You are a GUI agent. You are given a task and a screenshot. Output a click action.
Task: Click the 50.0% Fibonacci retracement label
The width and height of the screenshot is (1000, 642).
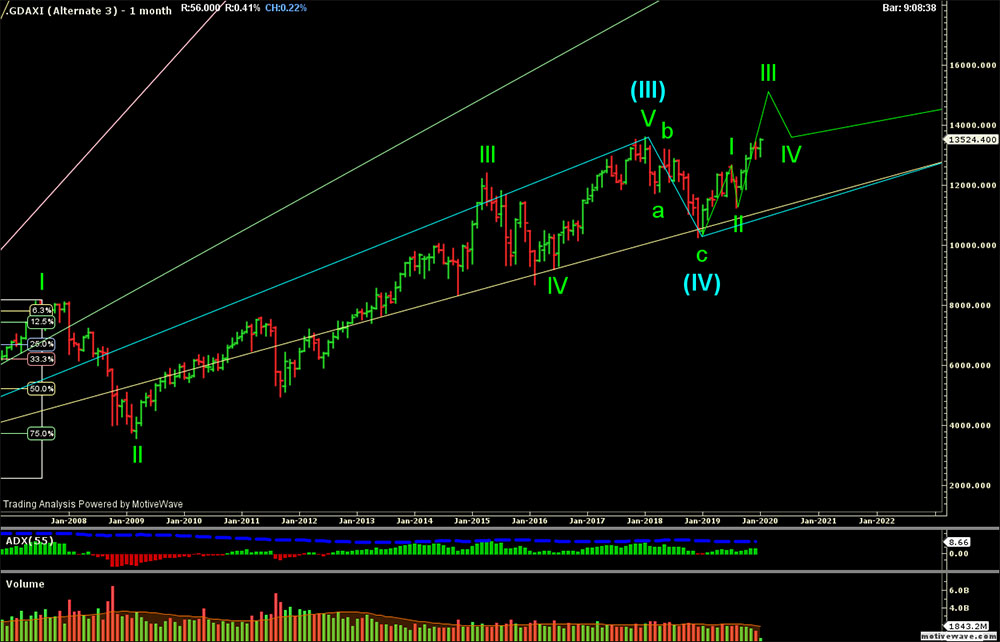click(x=42, y=388)
